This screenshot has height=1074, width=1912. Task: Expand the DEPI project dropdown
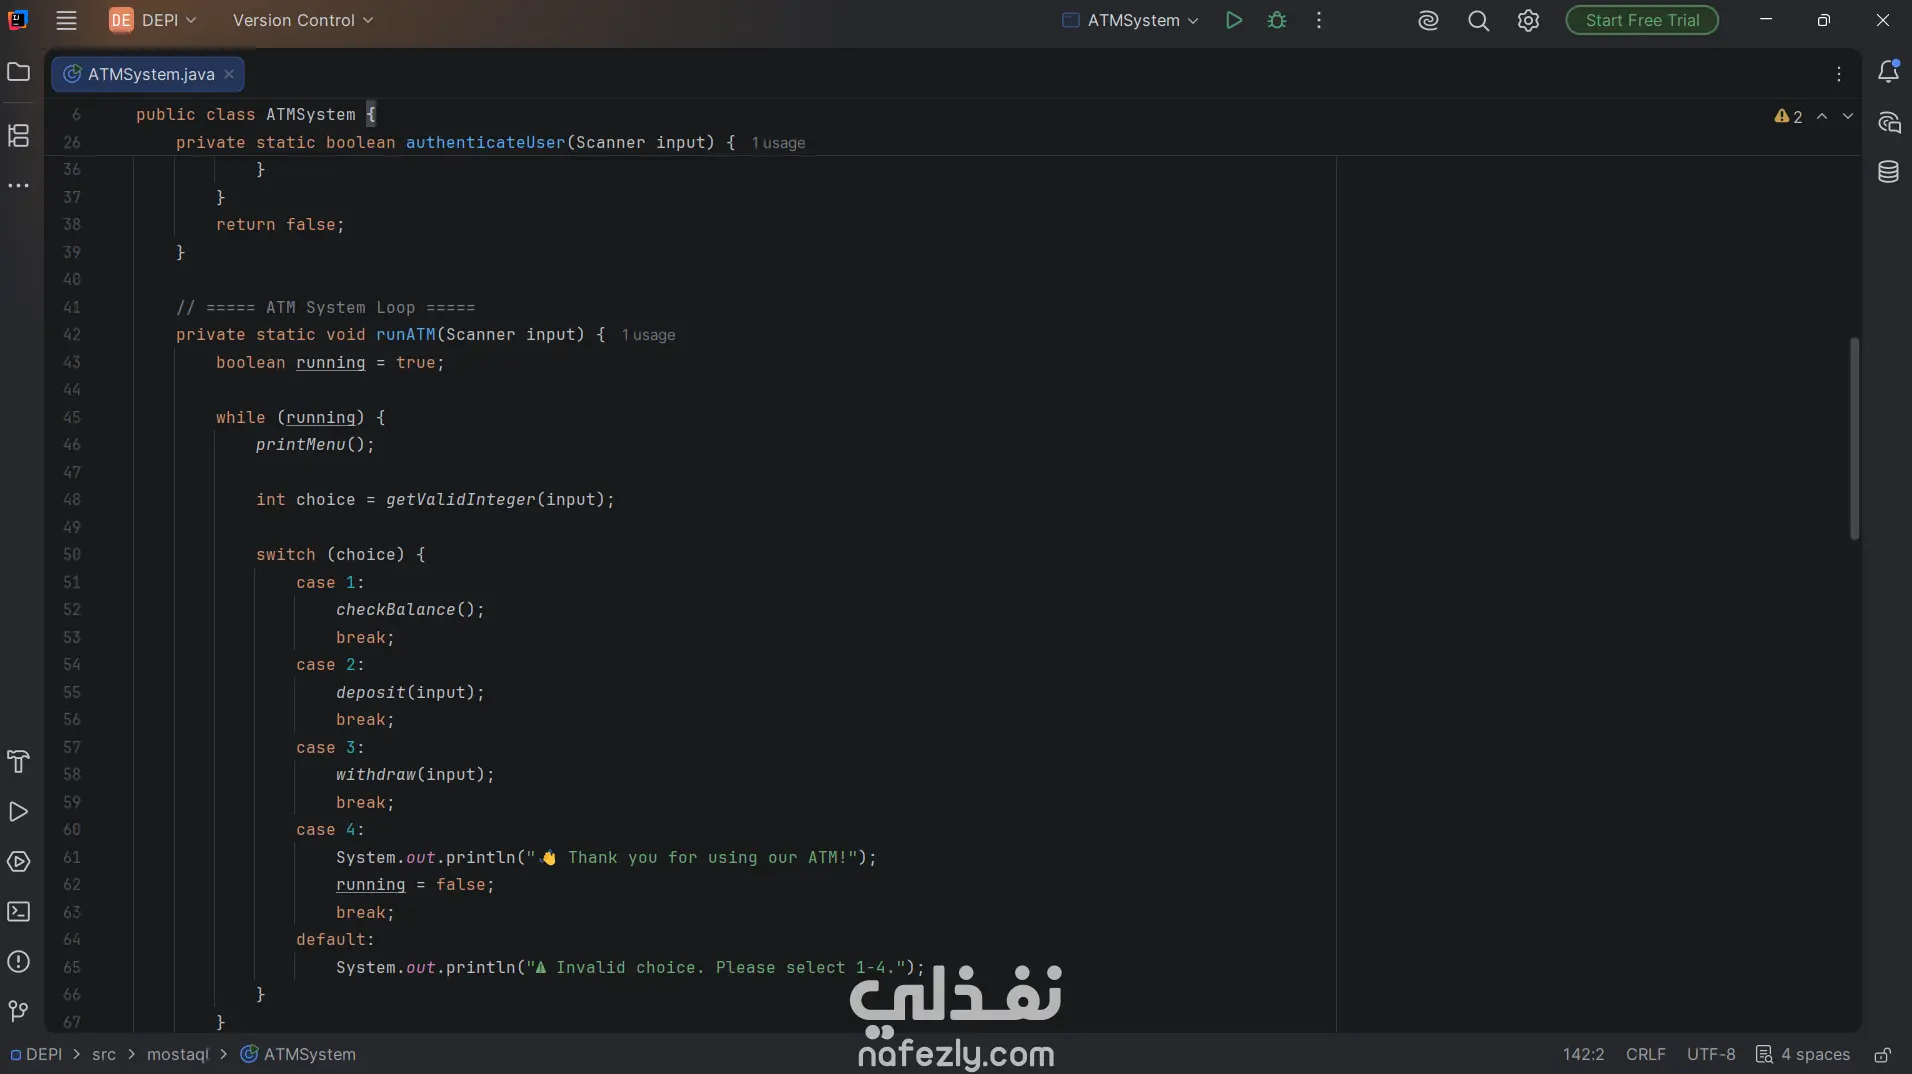tap(153, 20)
